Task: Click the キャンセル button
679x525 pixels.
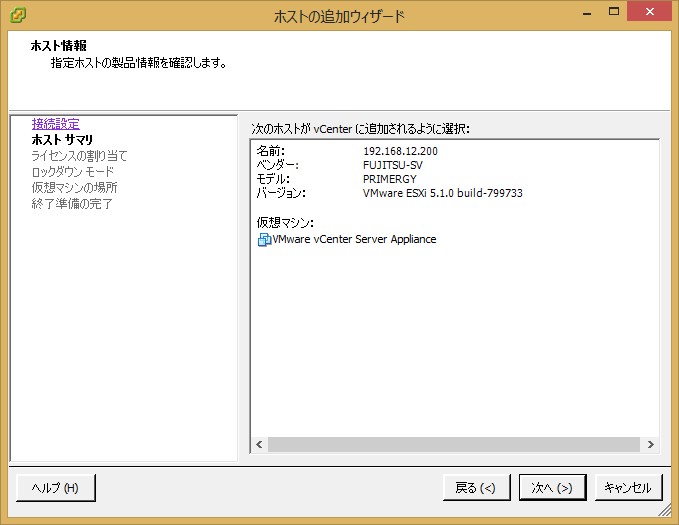Action: click(x=628, y=488)
